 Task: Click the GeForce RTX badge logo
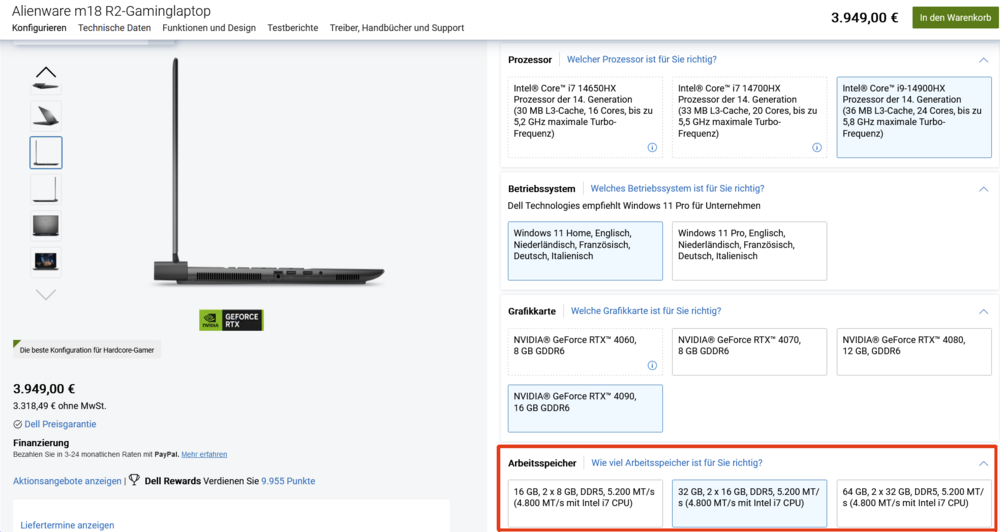pos(231,320)
